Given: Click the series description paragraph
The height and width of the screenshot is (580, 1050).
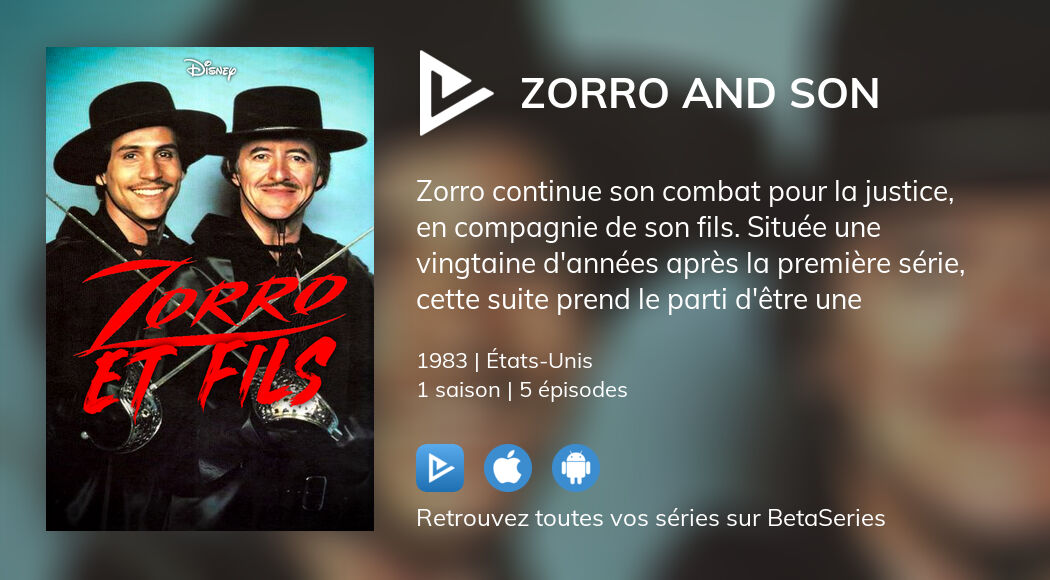Looking at the screenshot, I should coord(690,246).
